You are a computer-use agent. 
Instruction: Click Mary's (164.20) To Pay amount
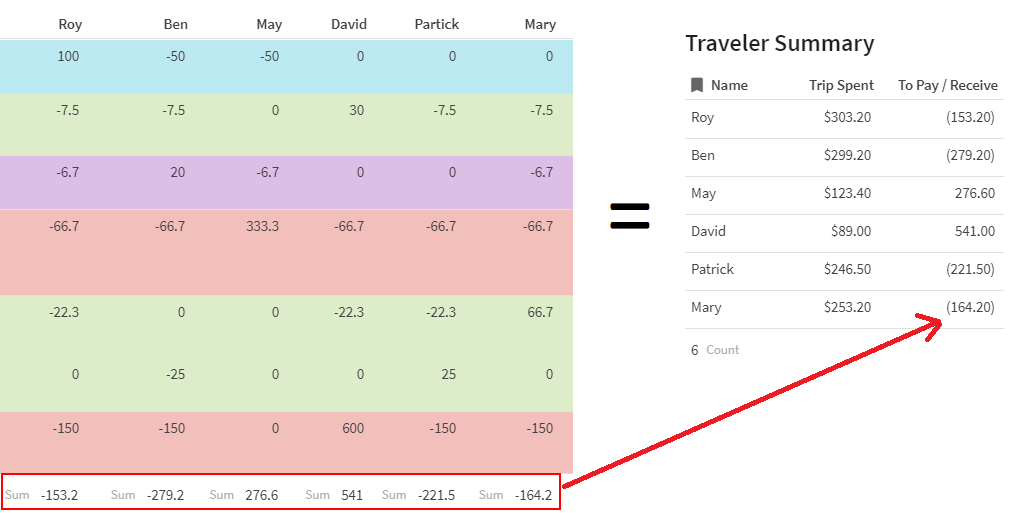click(x=970, y=307)
